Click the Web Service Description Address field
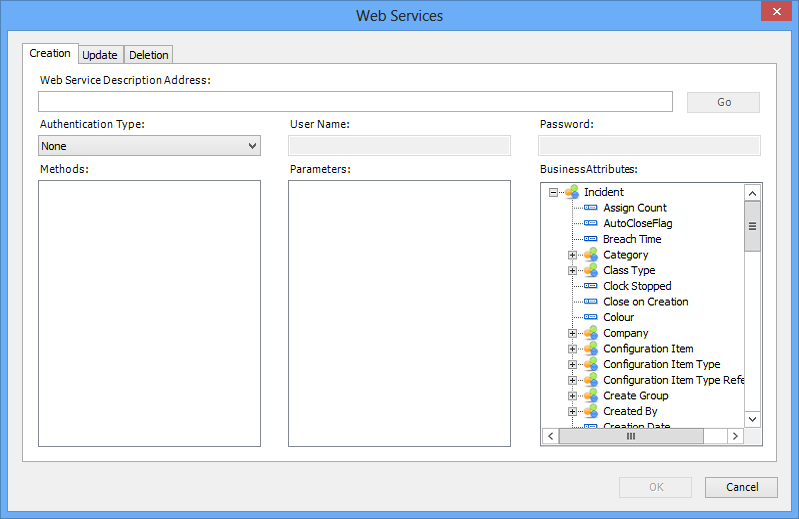The image size is (799, 519). tap(355, 101)
